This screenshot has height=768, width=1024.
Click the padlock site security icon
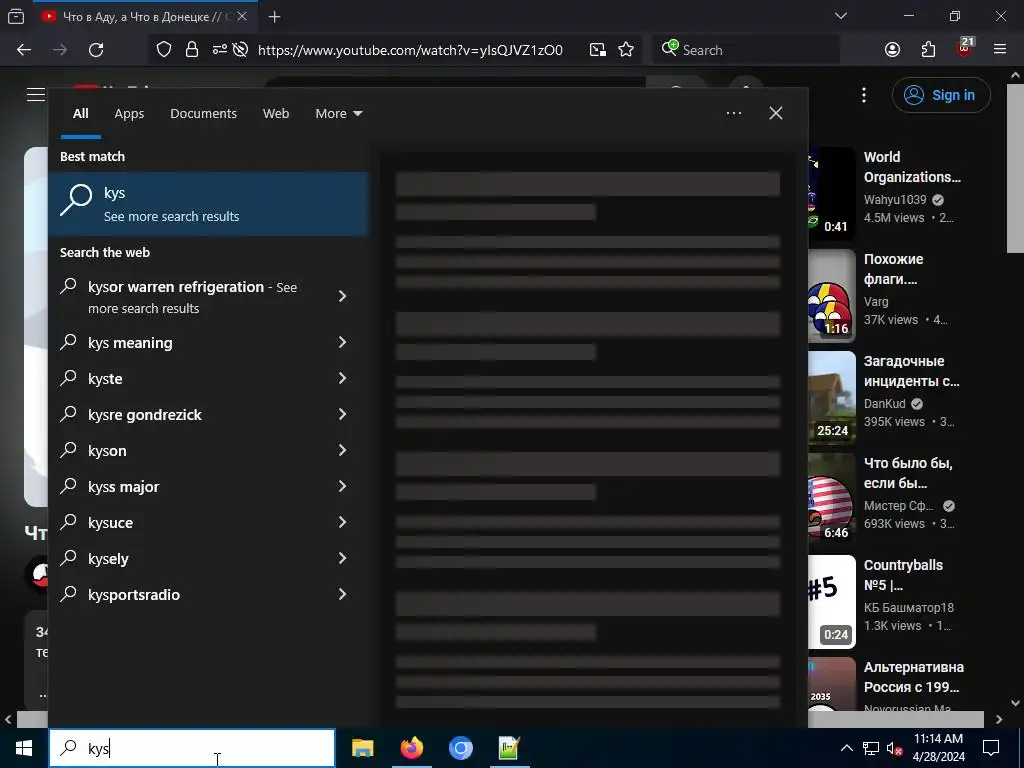tap(191, 50)
